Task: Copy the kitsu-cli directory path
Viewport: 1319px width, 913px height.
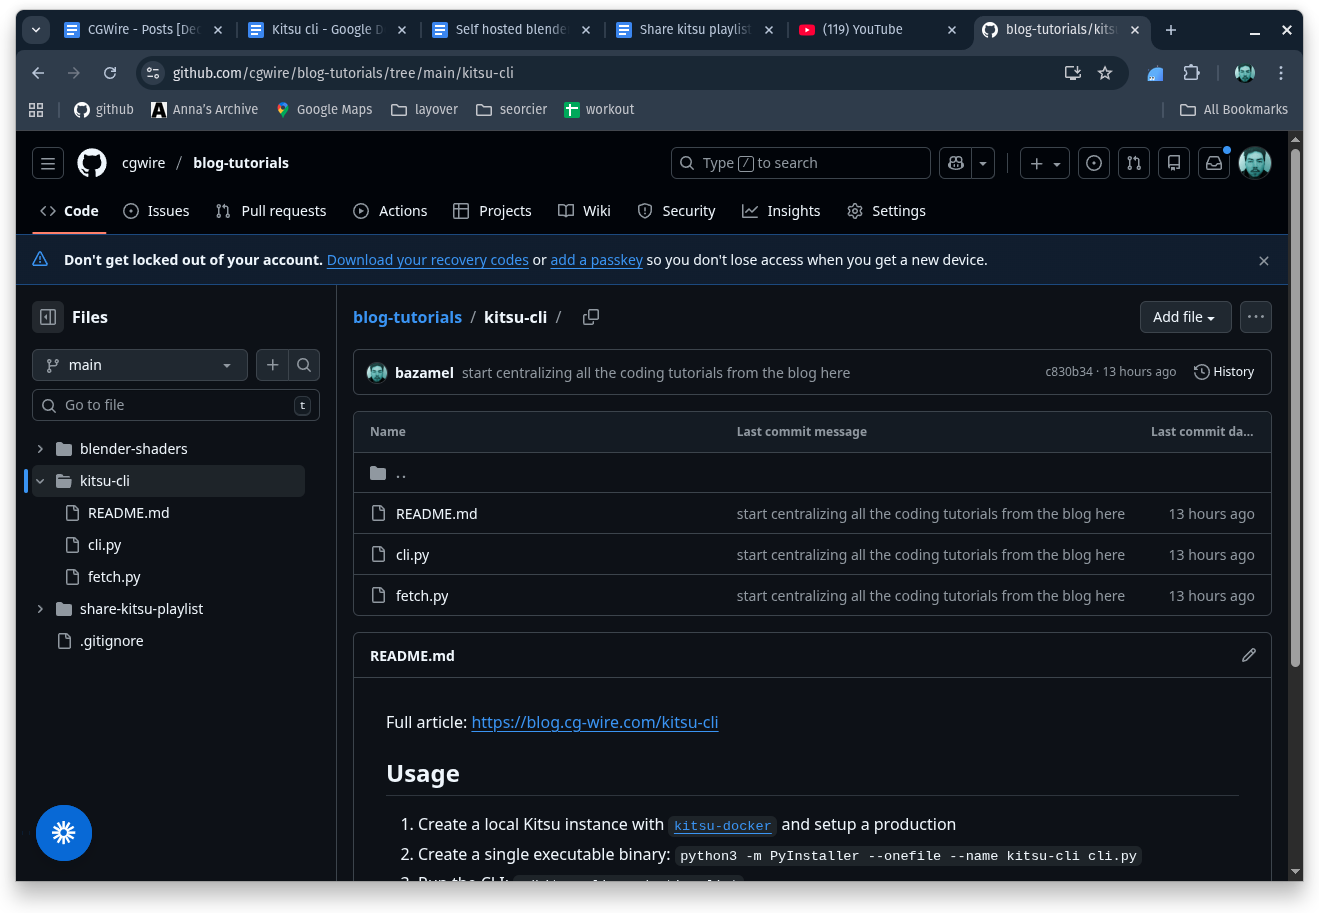Action: 590,316
